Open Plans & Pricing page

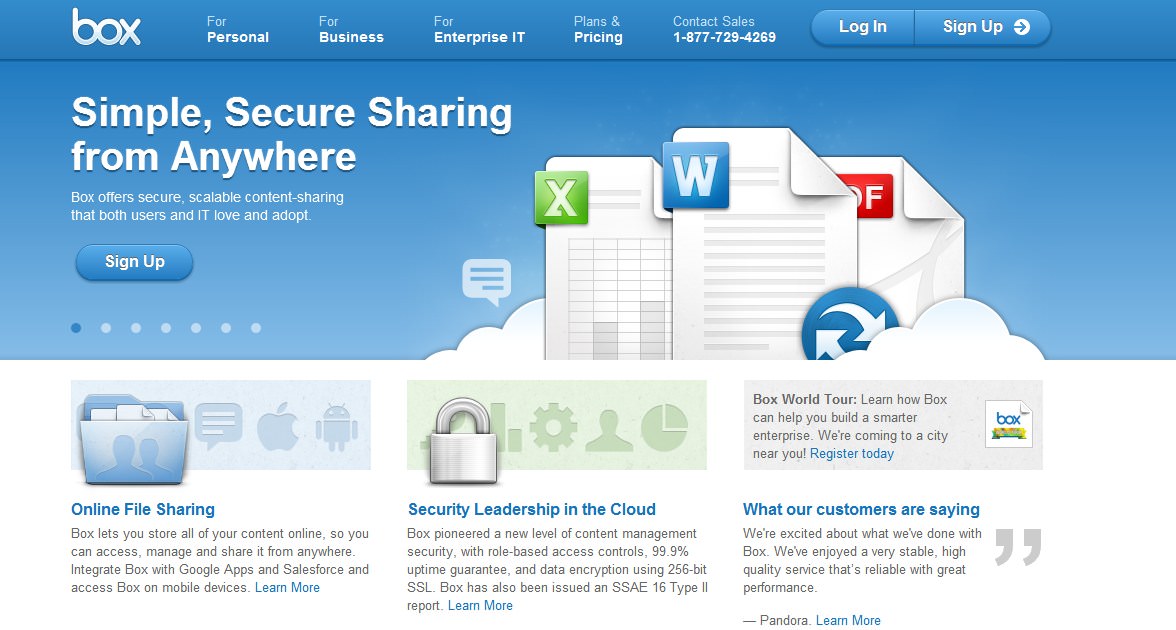tap(598, 29)
